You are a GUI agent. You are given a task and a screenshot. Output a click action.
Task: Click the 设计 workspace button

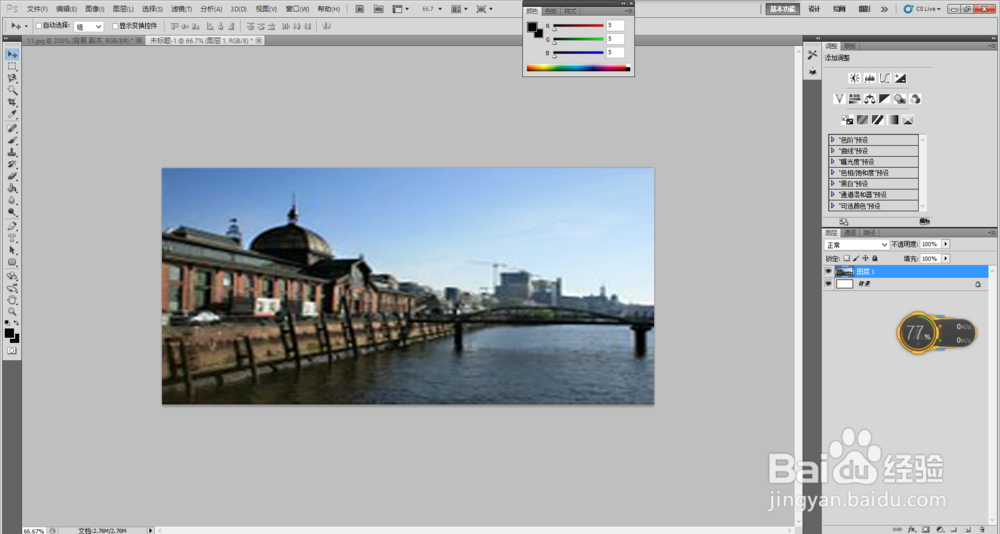coord(814,9)
